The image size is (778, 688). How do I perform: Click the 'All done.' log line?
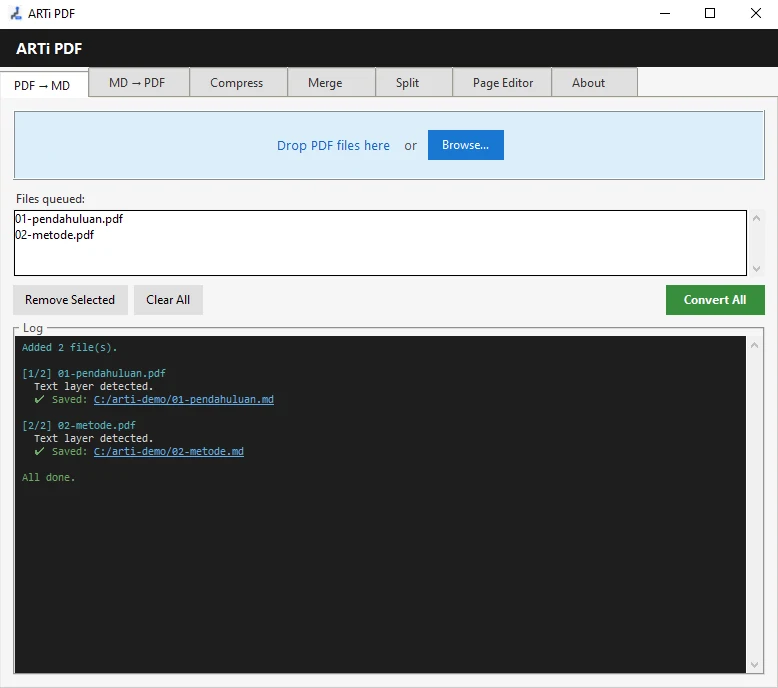(x=49, y=477)
